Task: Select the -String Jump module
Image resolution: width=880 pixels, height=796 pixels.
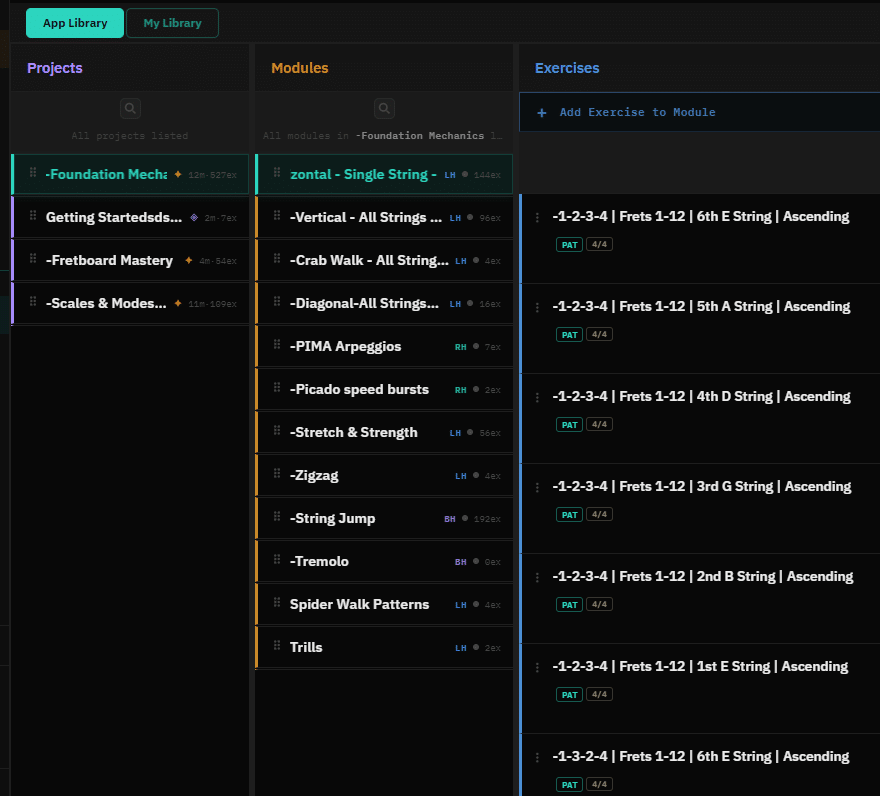Action: point(384,518)
